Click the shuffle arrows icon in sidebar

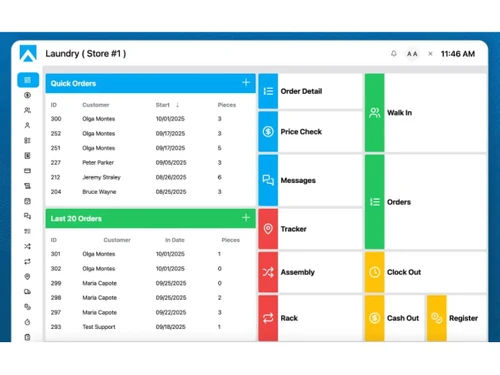click(28, 246)
